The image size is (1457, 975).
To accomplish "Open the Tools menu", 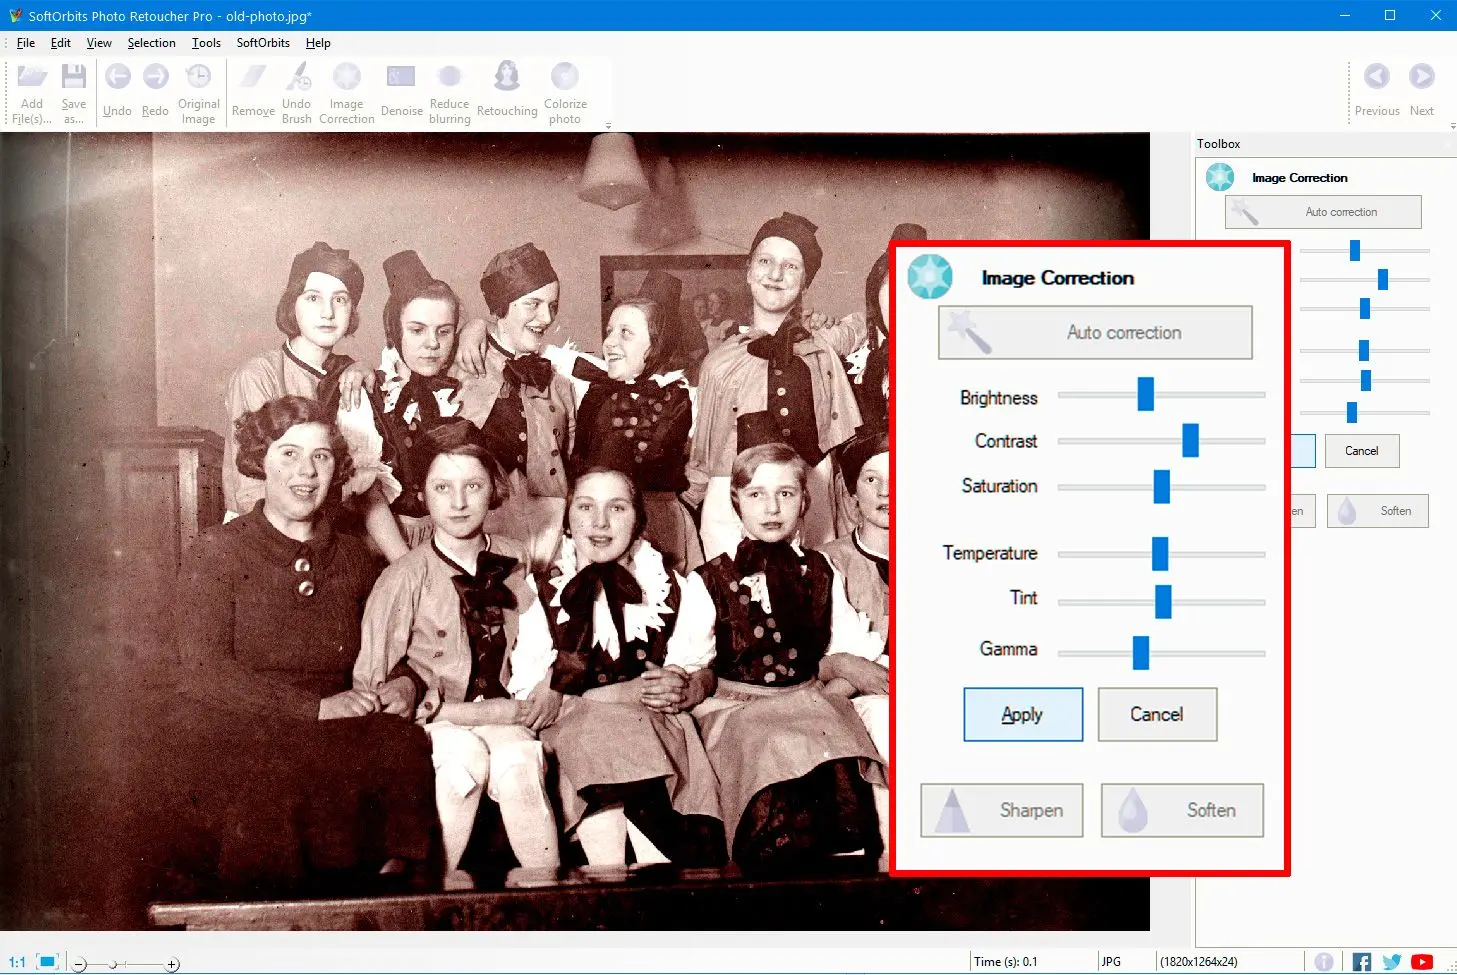I will 206,43.
